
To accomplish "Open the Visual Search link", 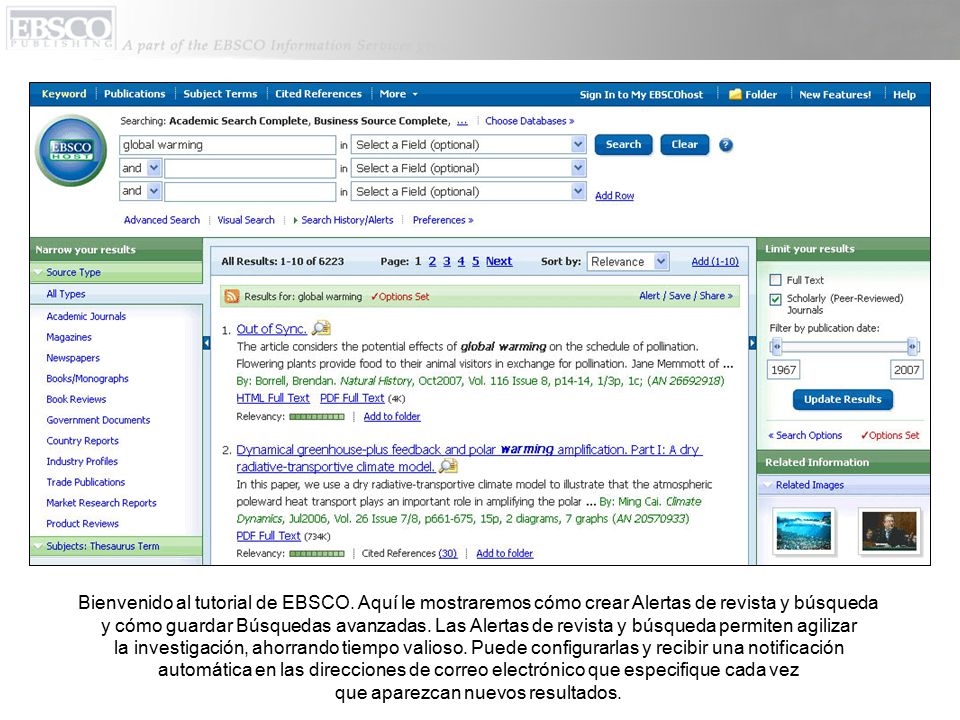I will (246, 220).
